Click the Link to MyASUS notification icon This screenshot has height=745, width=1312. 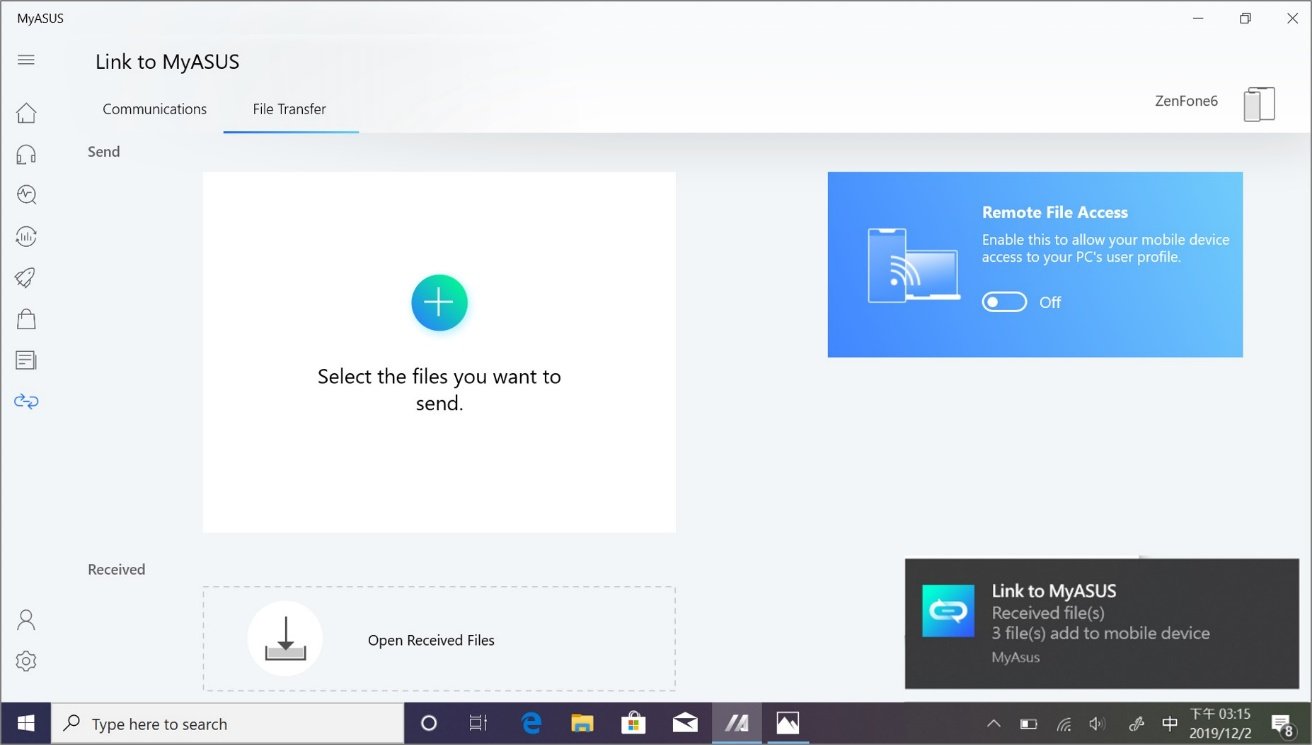click(948, 611)
